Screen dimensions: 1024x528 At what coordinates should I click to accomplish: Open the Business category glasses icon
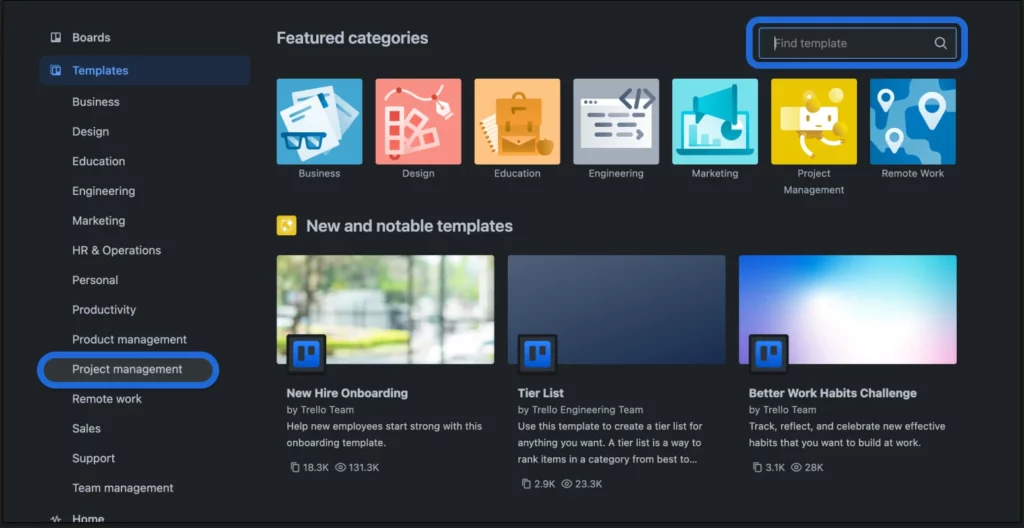[319, 122]
